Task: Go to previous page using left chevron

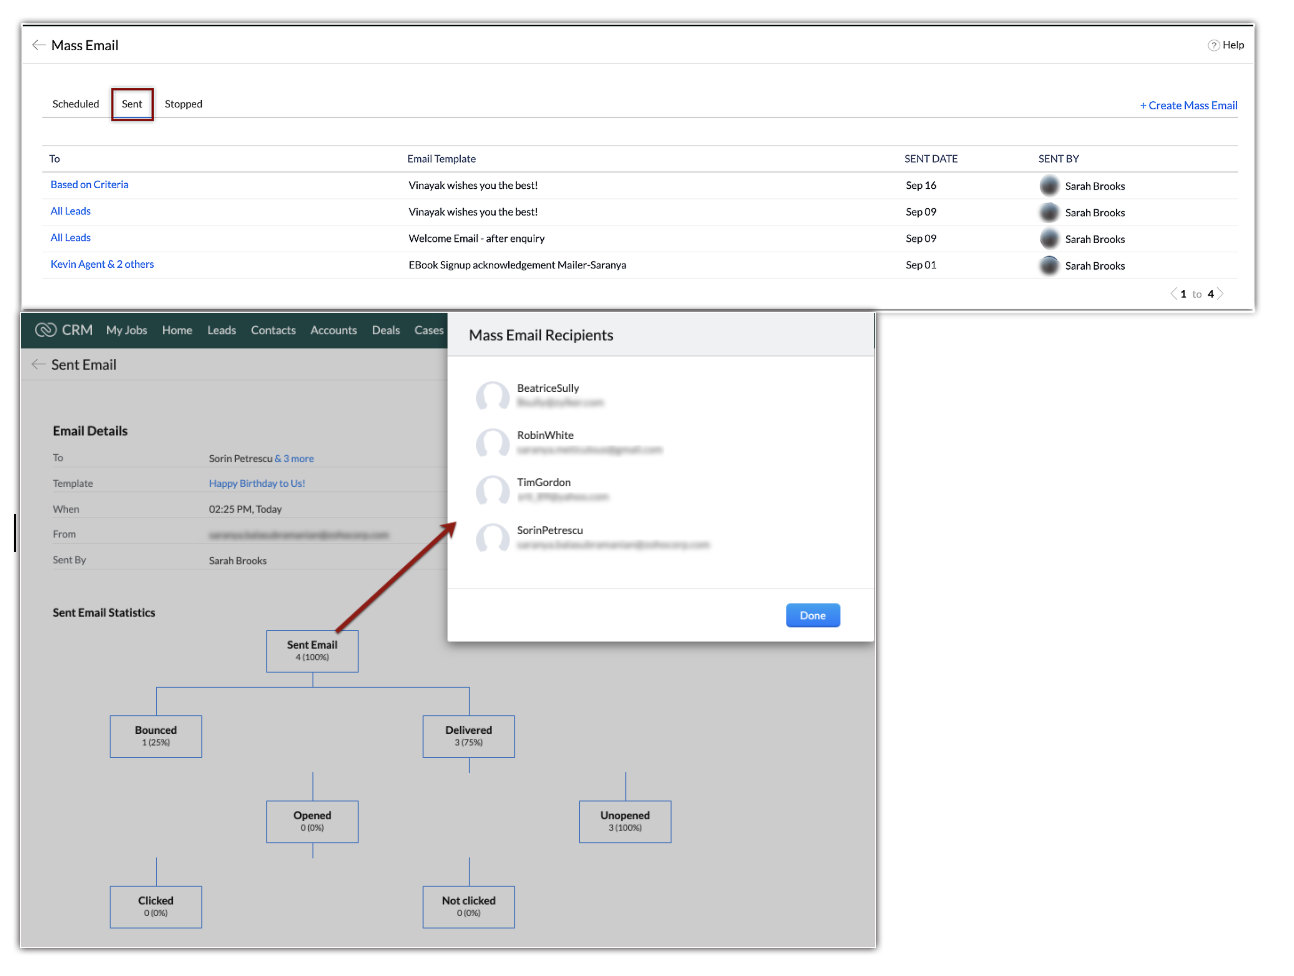Action: tap(1173, 294)
